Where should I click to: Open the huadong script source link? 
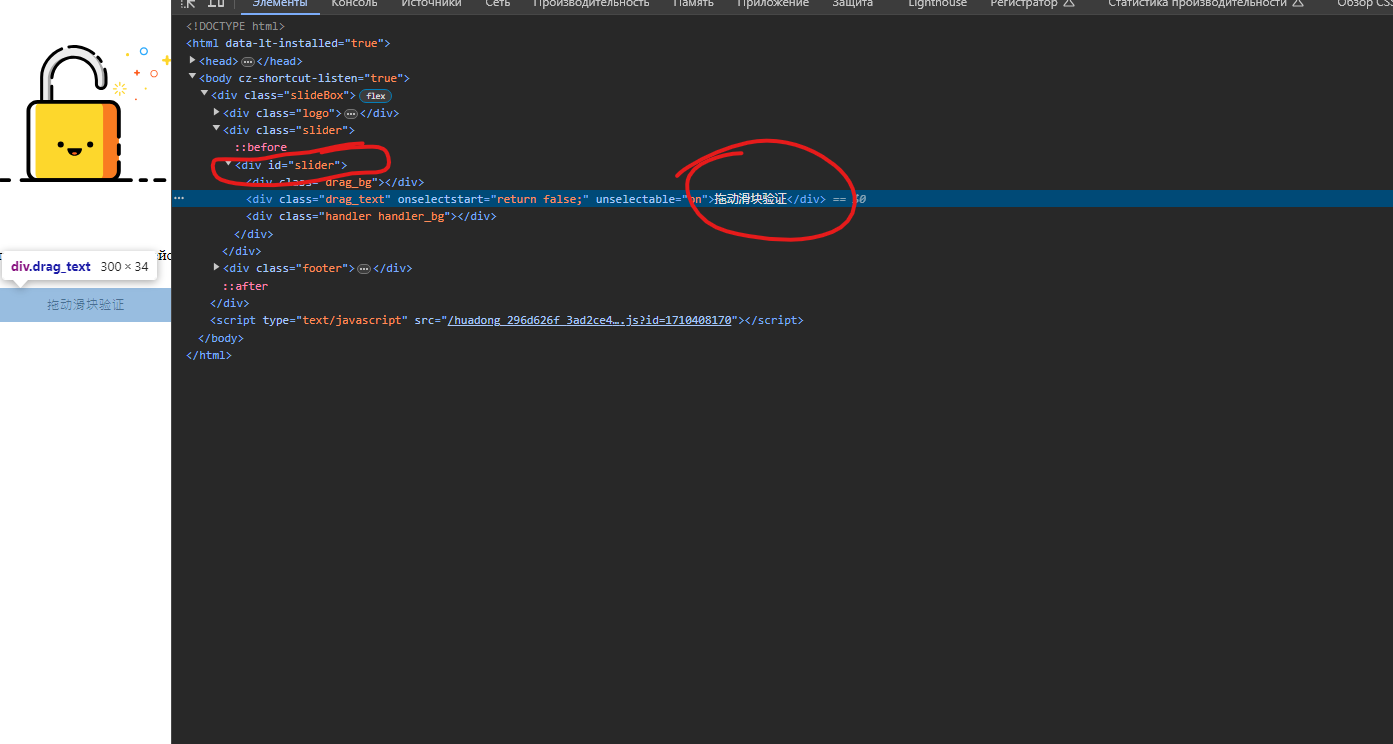[x=589, y=321]
